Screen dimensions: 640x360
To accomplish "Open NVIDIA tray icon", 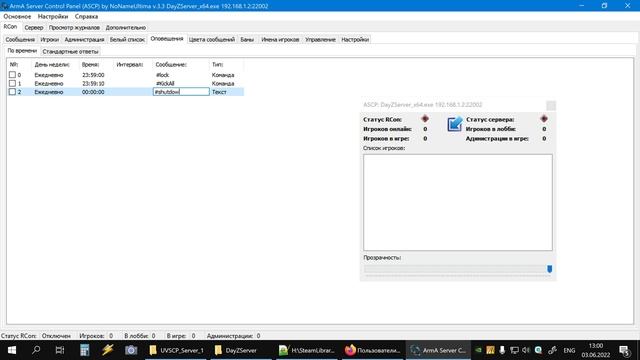I will [478, 350].
